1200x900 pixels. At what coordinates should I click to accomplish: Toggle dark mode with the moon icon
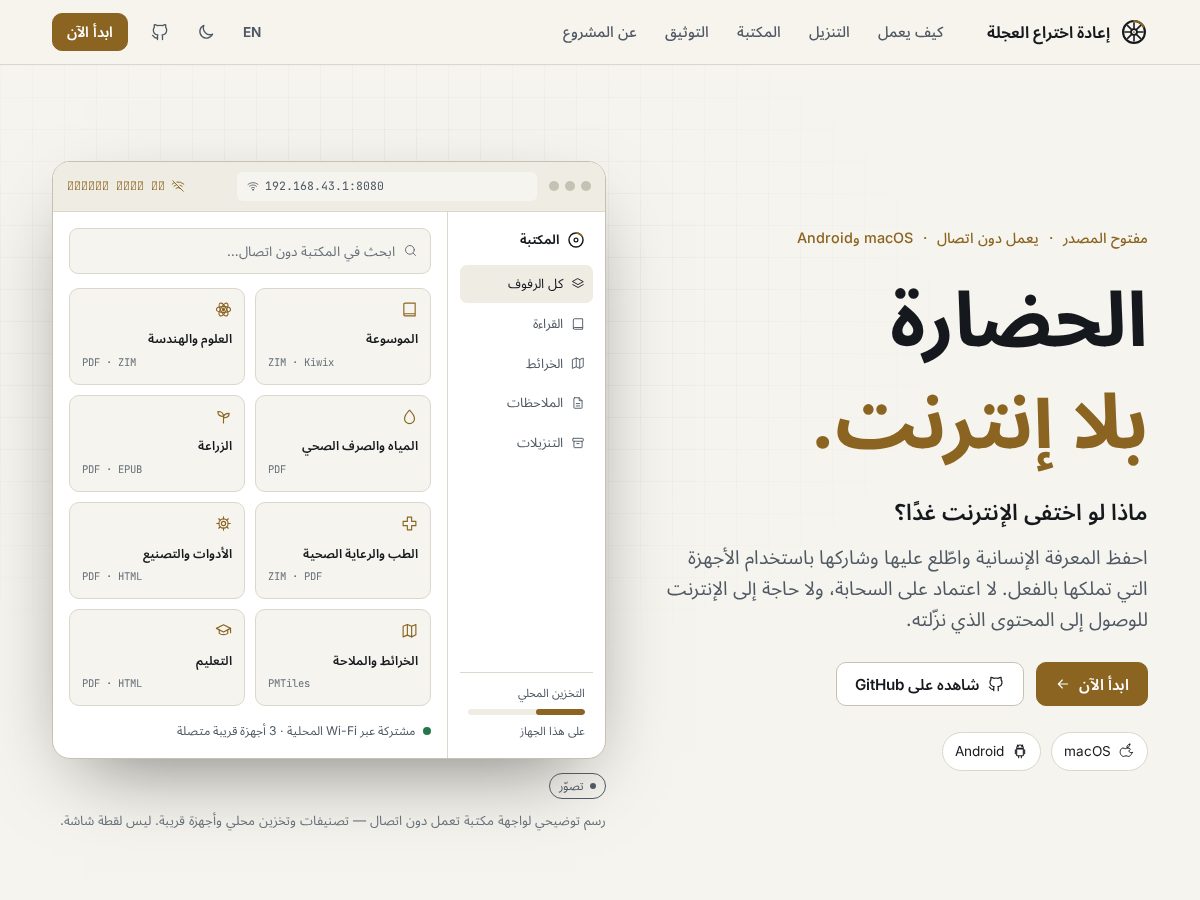206,32
